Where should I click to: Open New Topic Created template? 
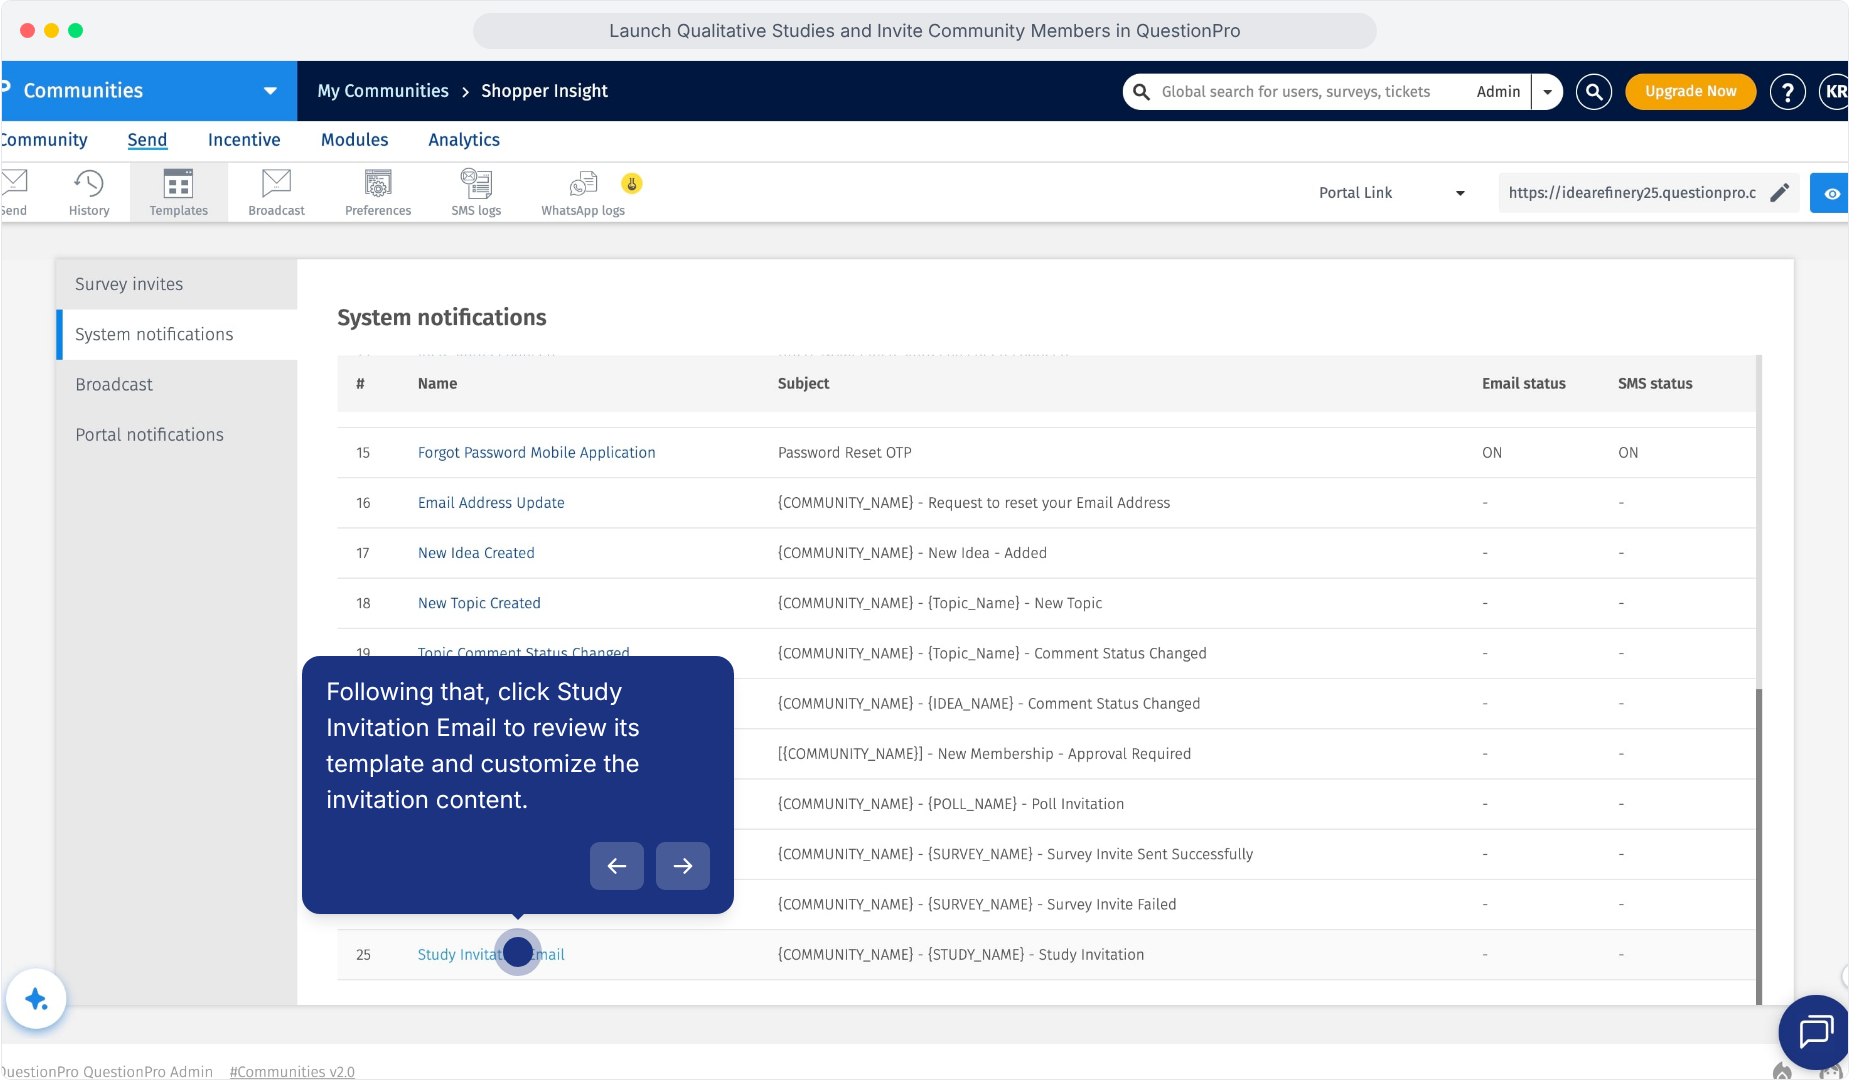pyautogui.click(x=479, y=602)
